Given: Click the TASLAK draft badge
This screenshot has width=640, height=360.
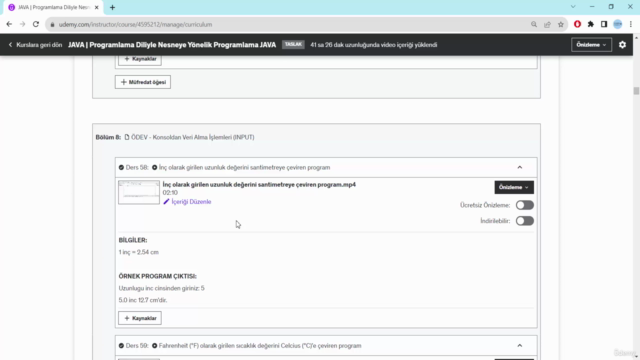Looking at the screenshot, I should (x=293, y=44).
